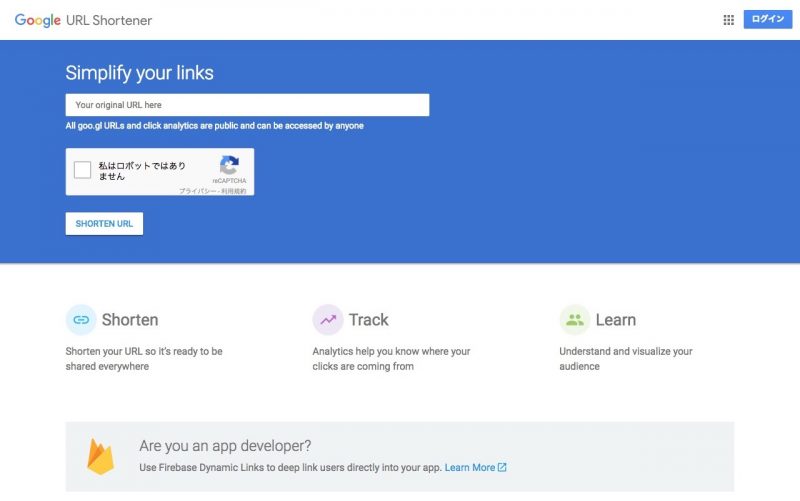800x501 pixels.
Task: Click the "Simplify your links" heading
Action: coord(139,73)
